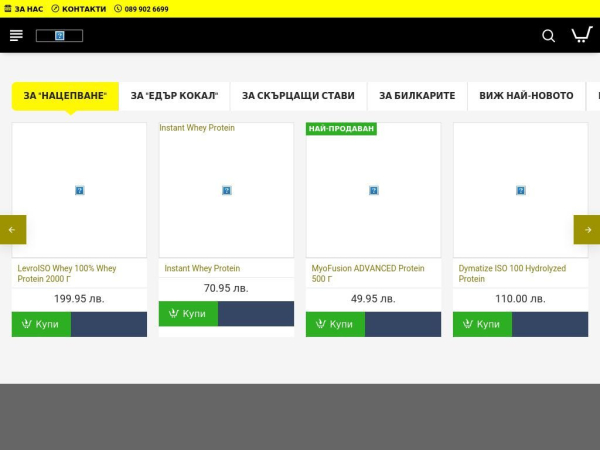Open LevroISO Whey 100% Whey Protein title
This screenshot has width=600, height=450.
click(67, 274)
